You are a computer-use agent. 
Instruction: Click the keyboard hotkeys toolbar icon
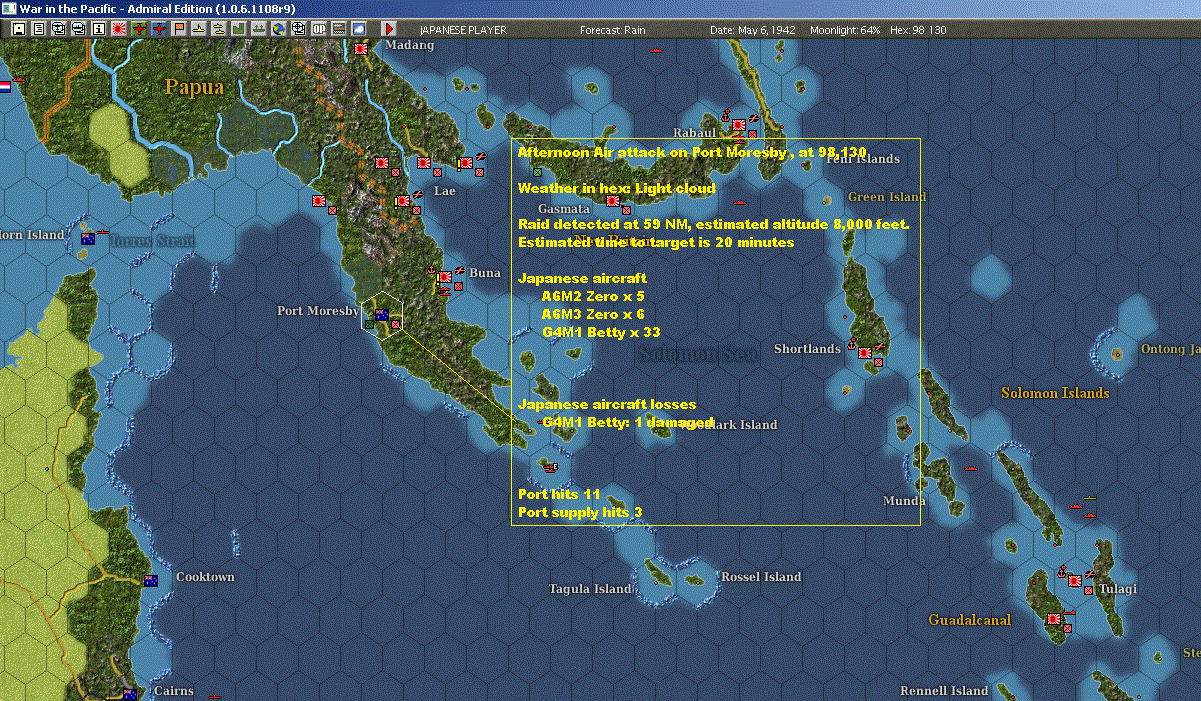point(339,29)
